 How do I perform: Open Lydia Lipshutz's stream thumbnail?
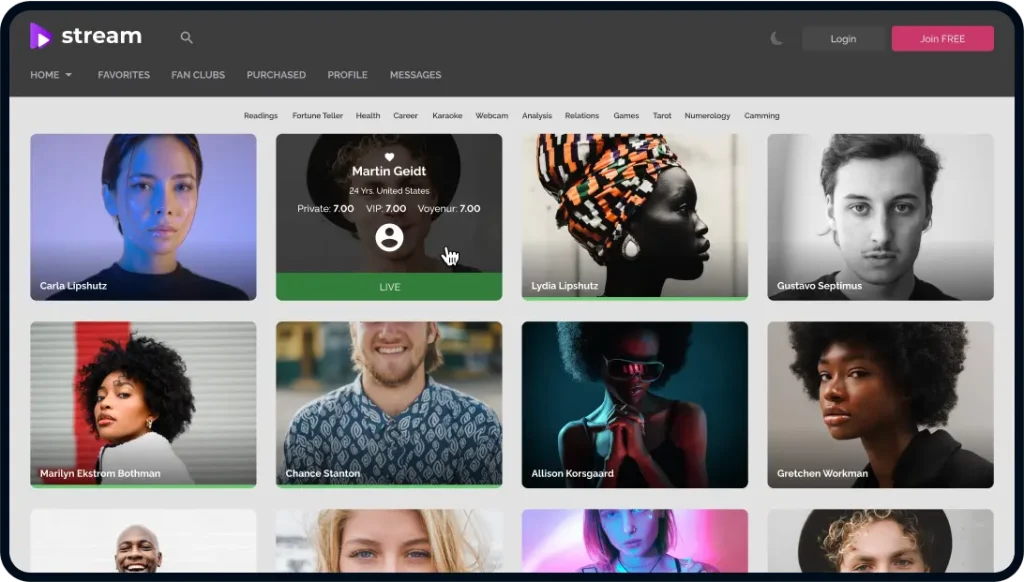click(x=634, y=216)
